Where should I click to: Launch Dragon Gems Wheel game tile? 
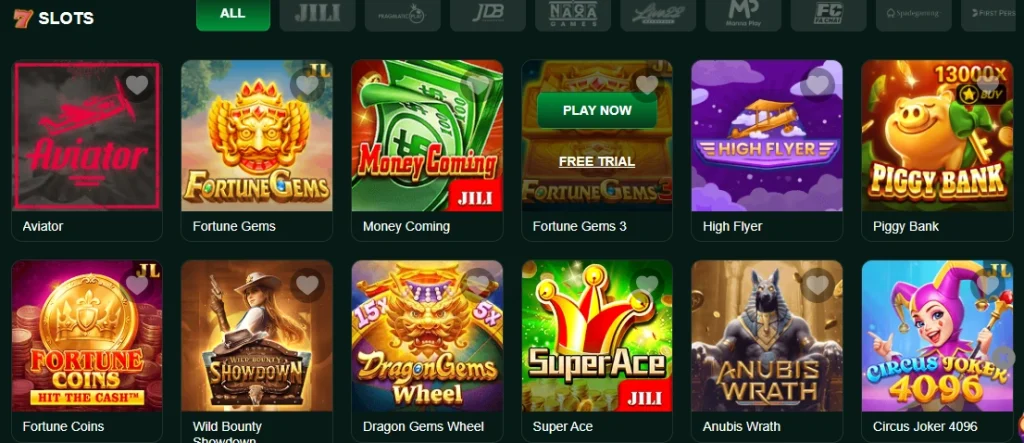[427, 336]
